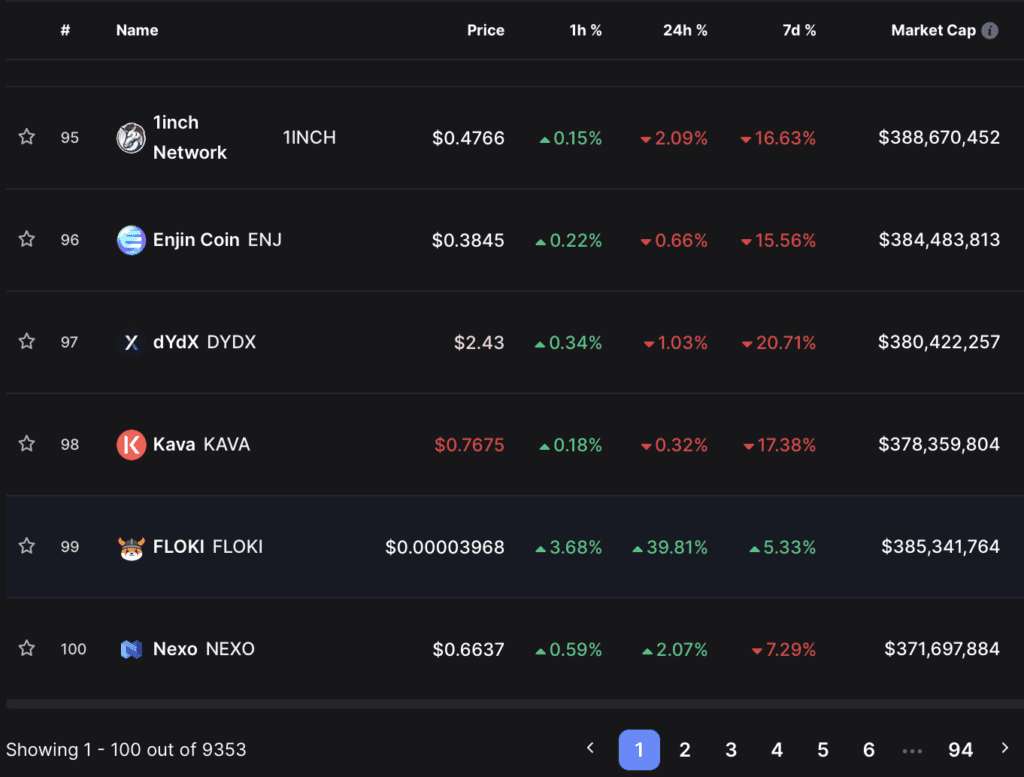Sort by 7d % change
1024x777 pixels.
point(799,30)
